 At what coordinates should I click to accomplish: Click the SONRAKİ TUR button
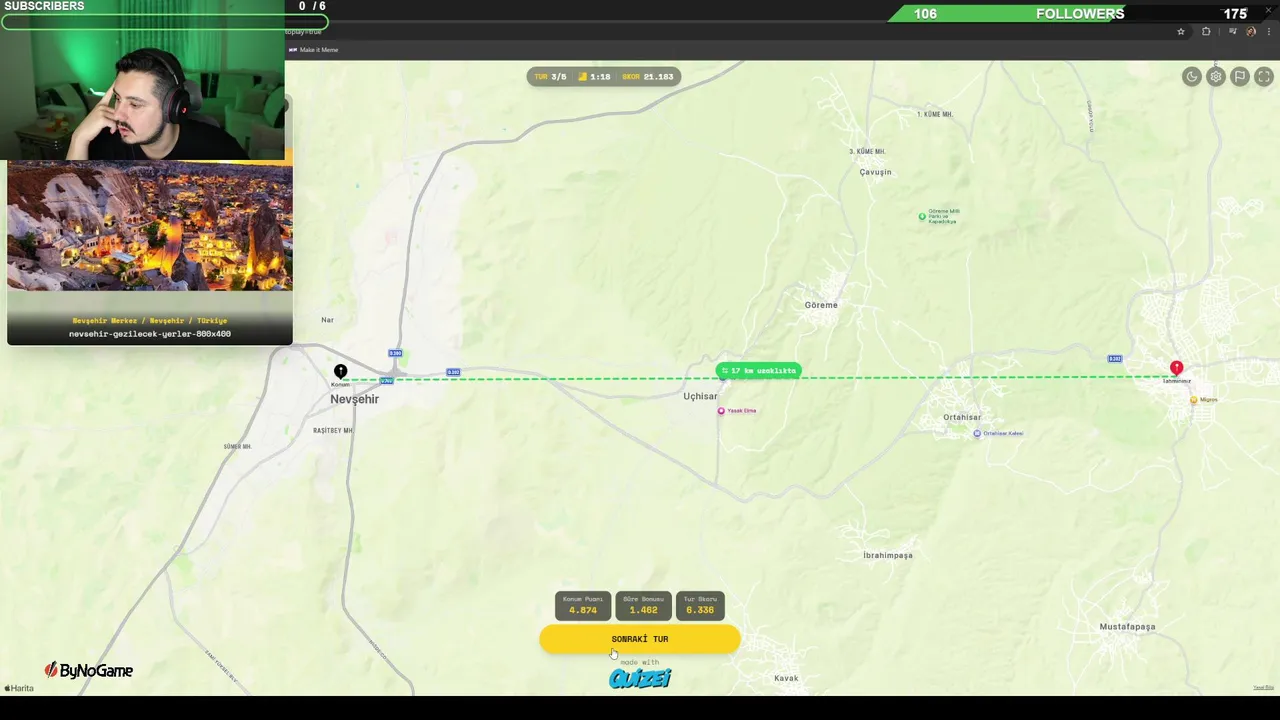(640, 639)
